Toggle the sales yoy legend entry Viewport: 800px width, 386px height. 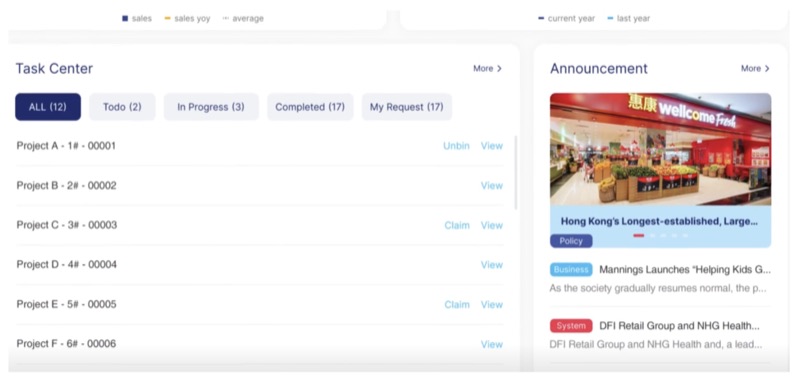pos(187,18)
